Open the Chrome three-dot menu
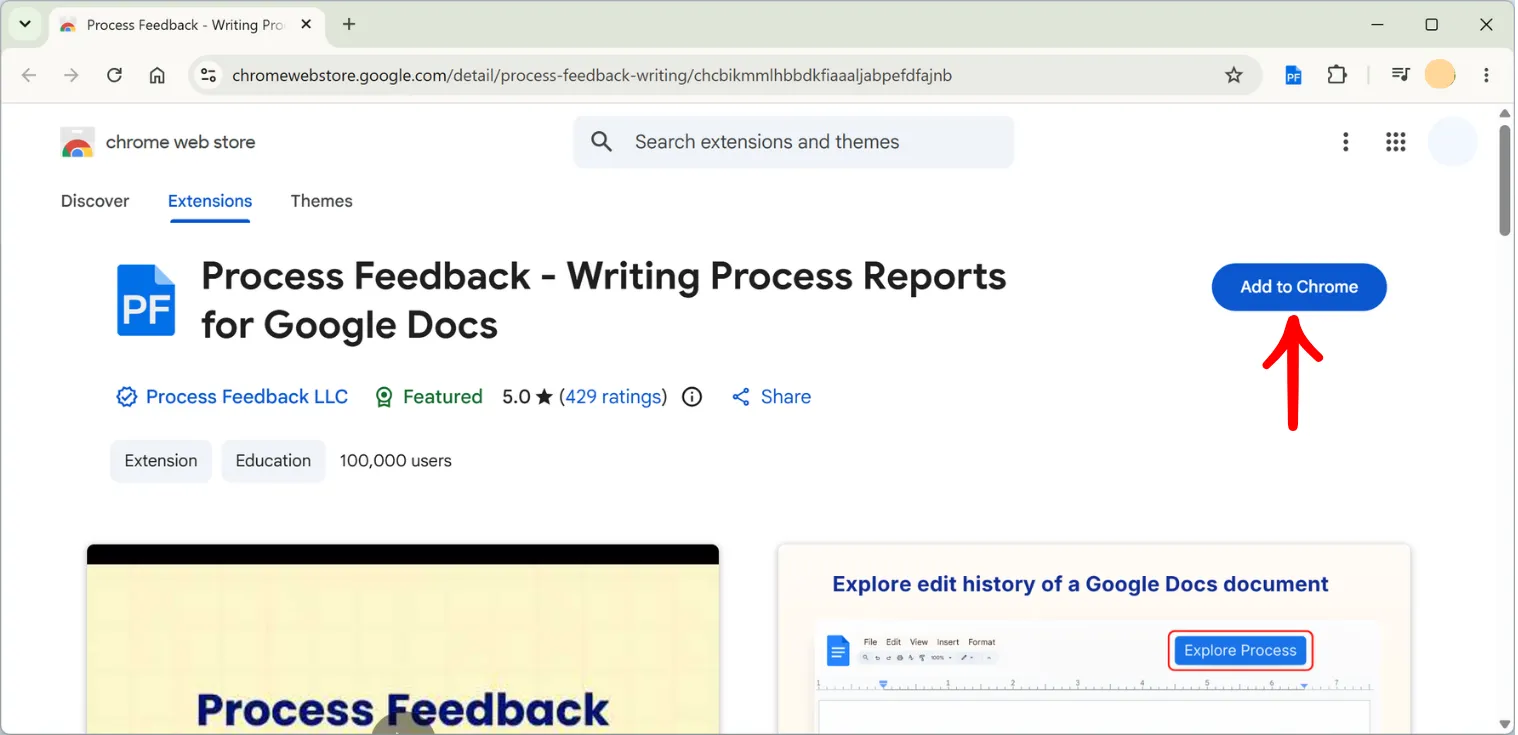1518x735 pixels. point(1486,75)
